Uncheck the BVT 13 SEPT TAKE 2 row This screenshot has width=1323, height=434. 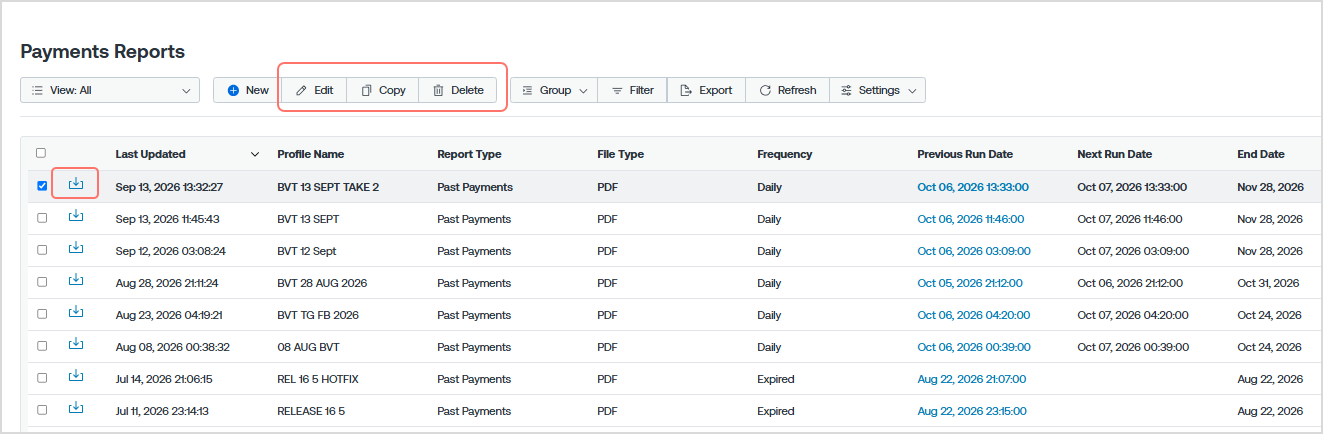point(41,186)
